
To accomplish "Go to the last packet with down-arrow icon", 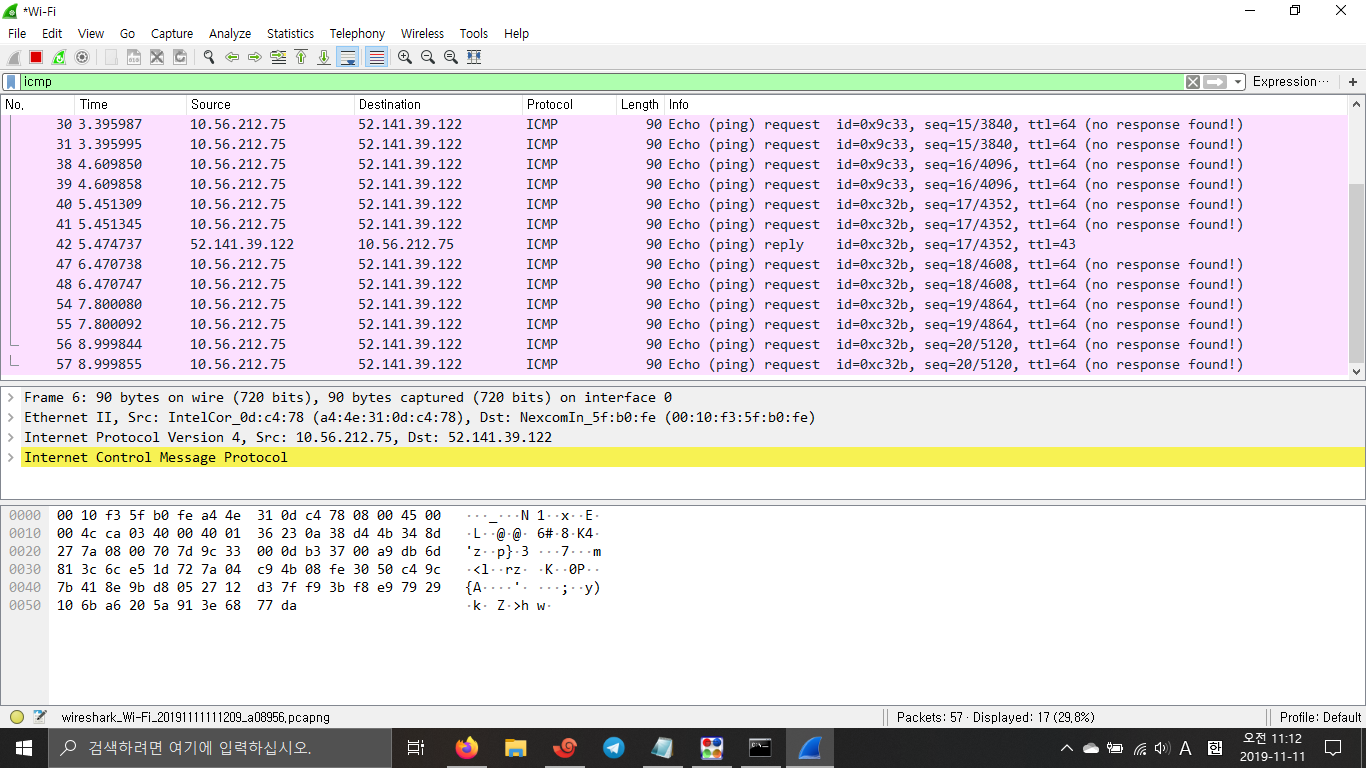I will [324, 57].
